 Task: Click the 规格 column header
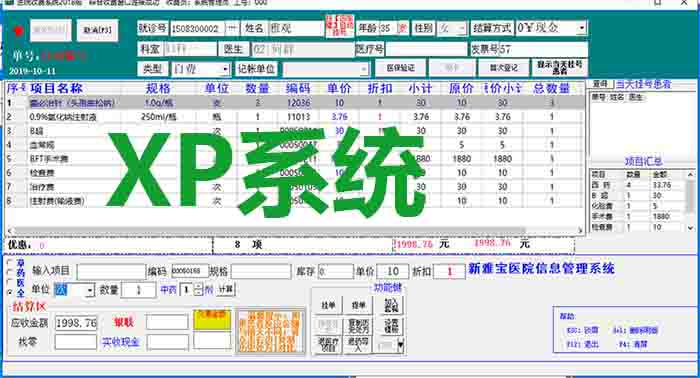pos(158,88)
